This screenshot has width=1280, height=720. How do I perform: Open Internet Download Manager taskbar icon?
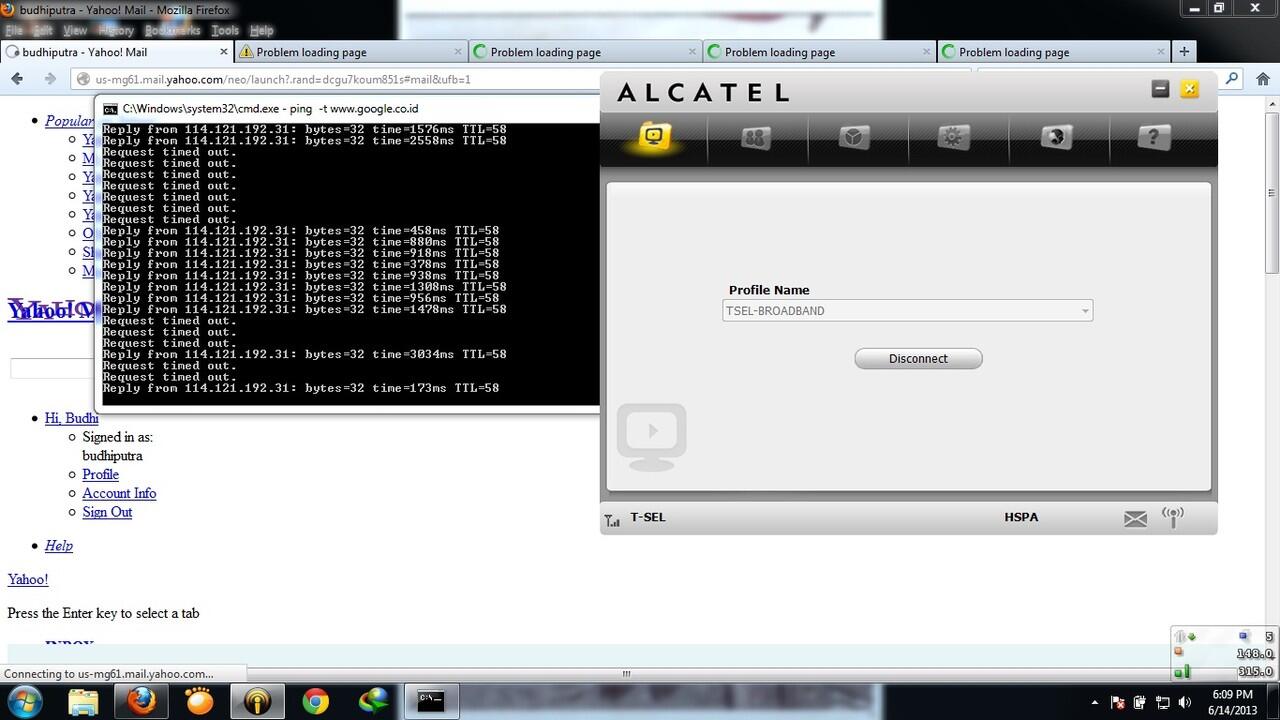coord(373,700)
